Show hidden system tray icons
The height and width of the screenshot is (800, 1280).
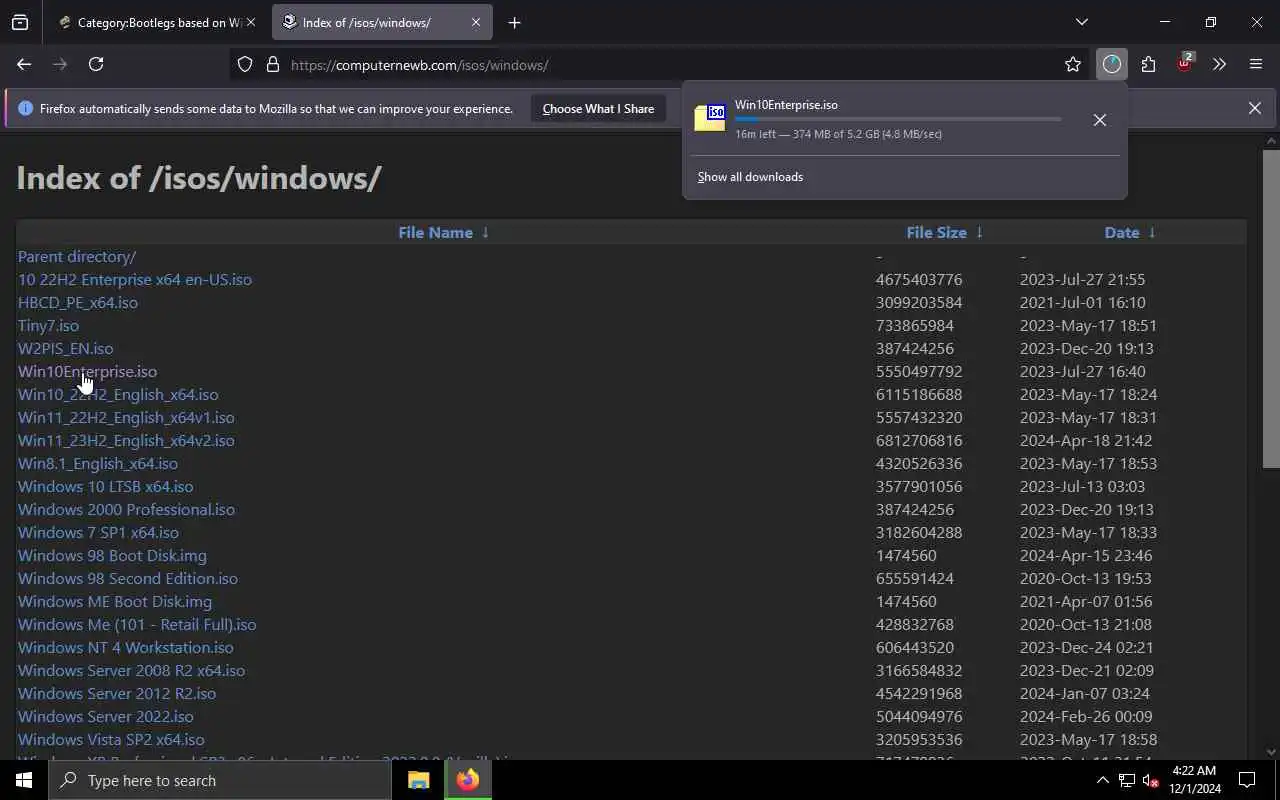pyautogui.click(x=1102, y=780)
